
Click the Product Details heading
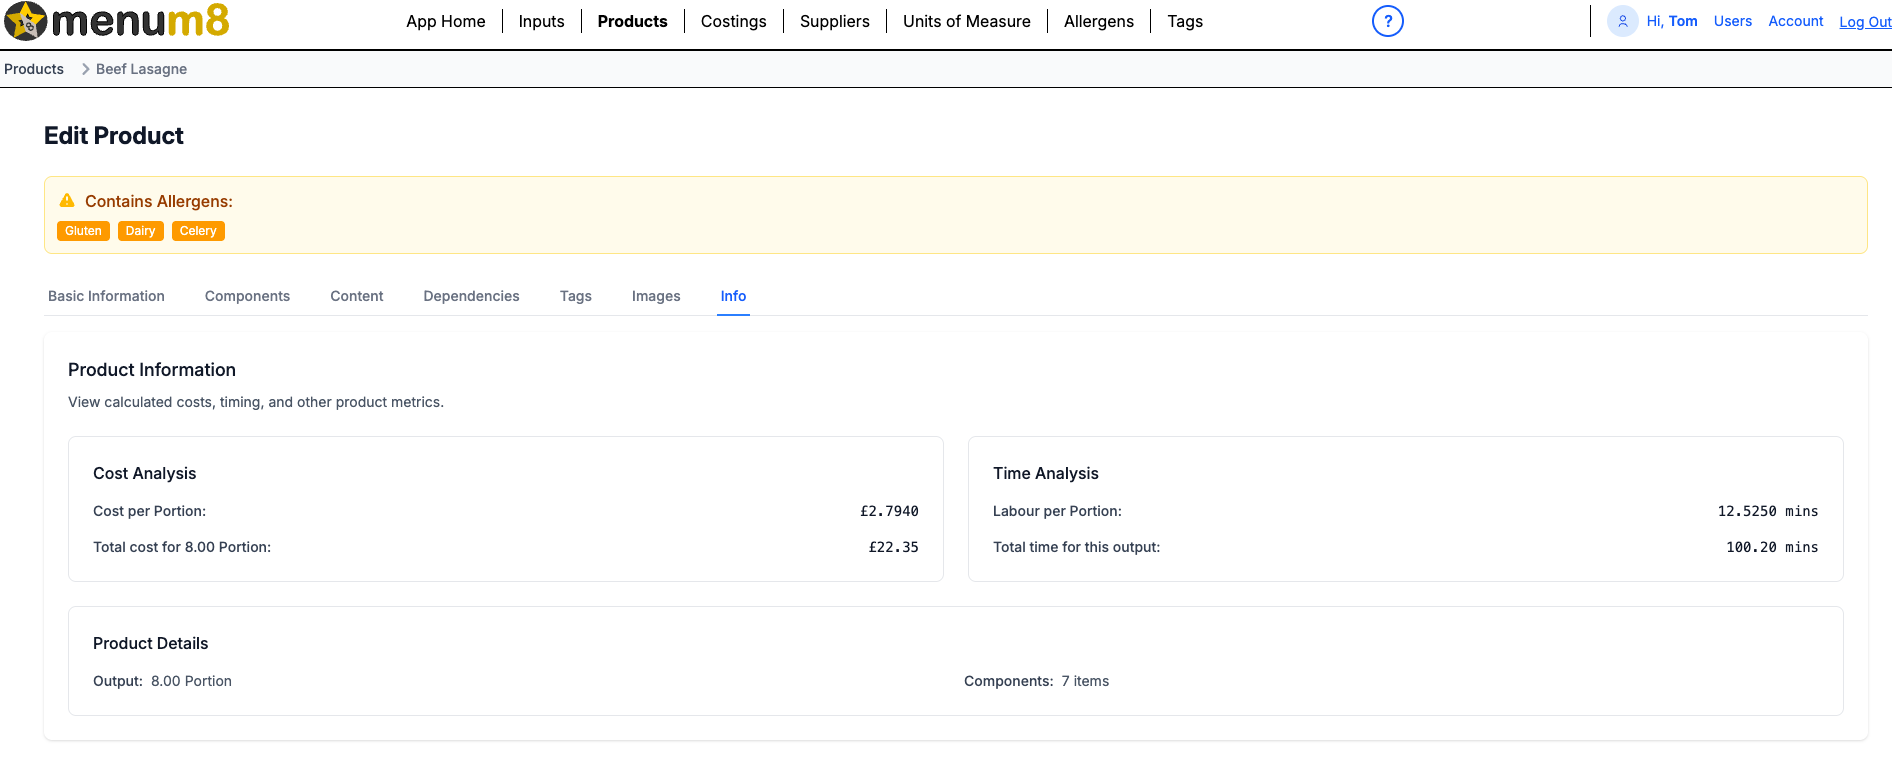(x=150, y=643)
